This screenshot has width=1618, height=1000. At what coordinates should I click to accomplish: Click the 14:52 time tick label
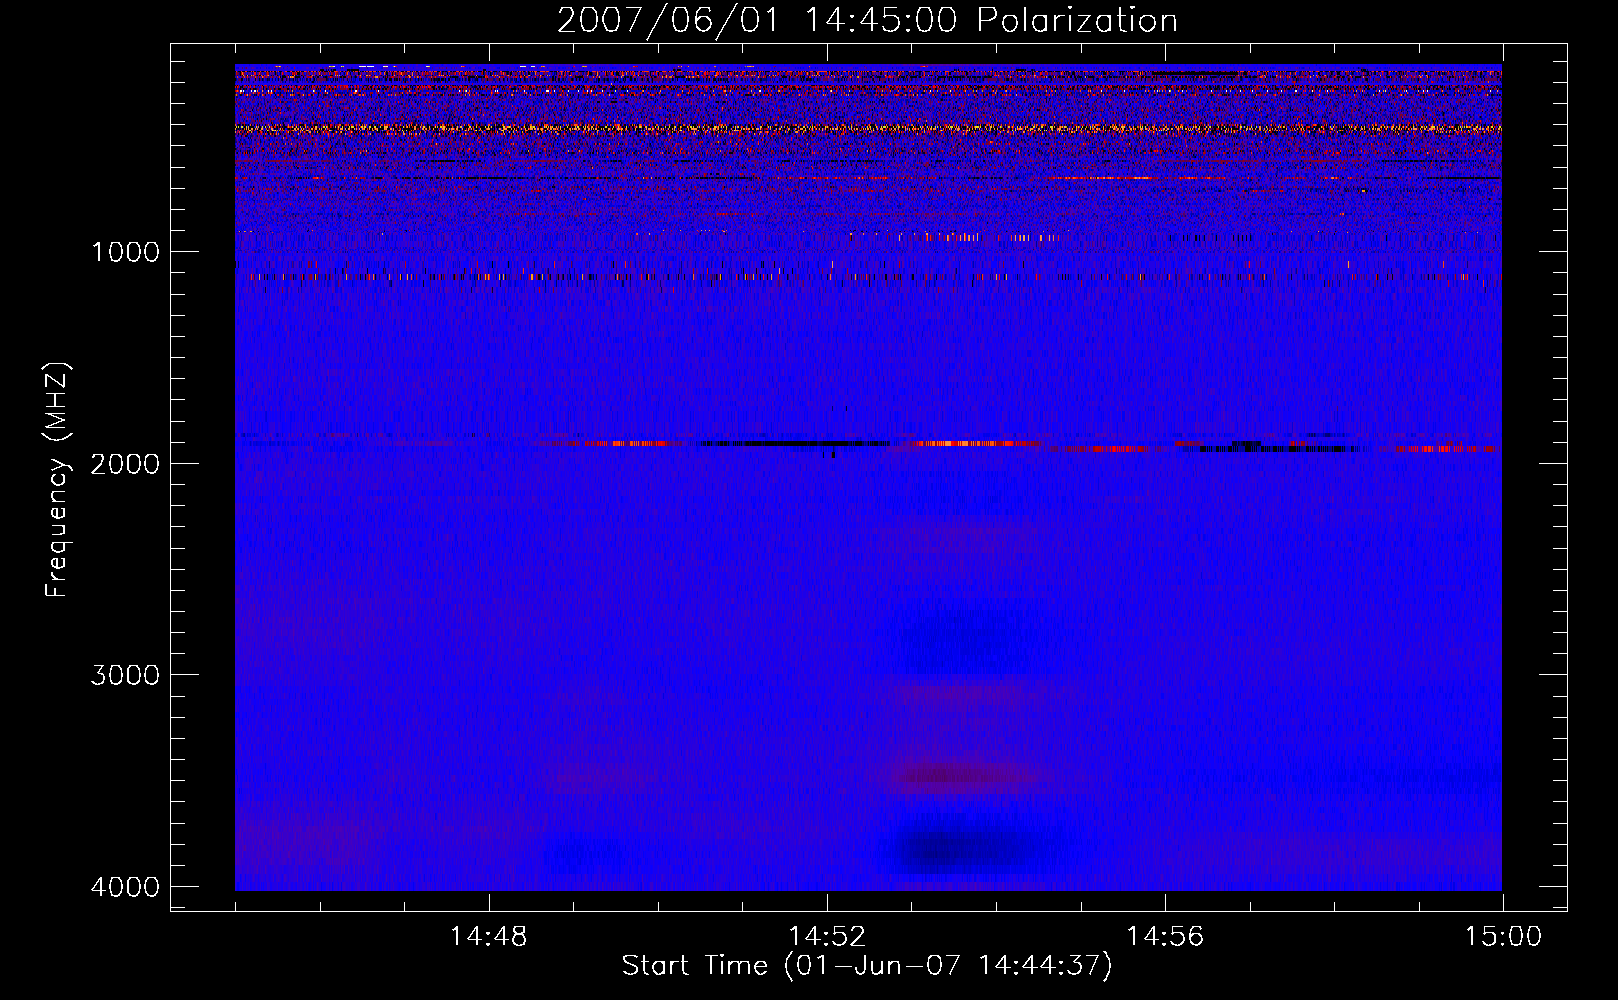826,937
